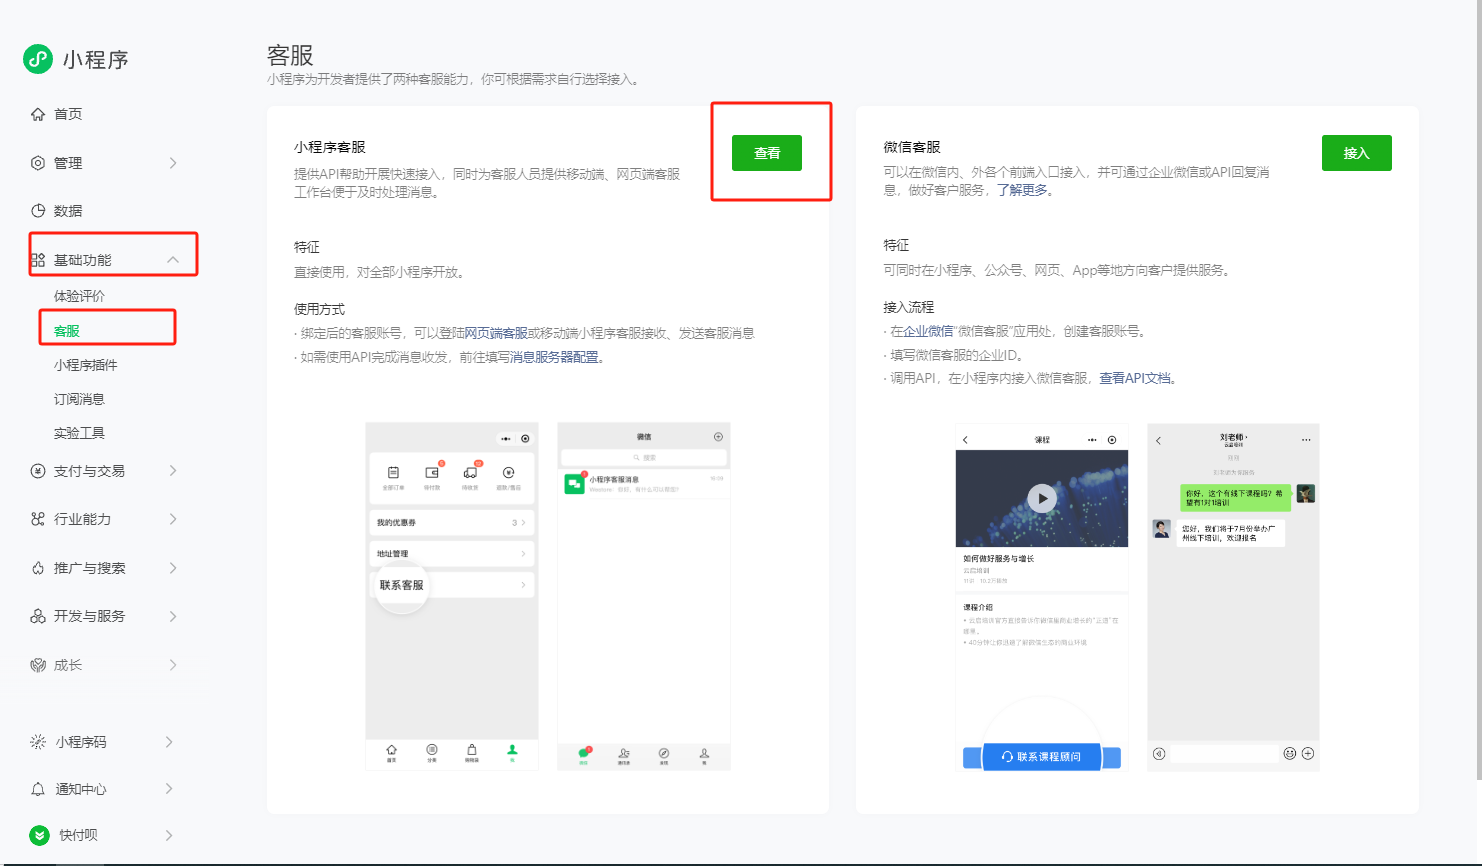This screenshot has height=866, width=1482.
Task: Select the 客服 submenu item
Action: pos(67,331)
